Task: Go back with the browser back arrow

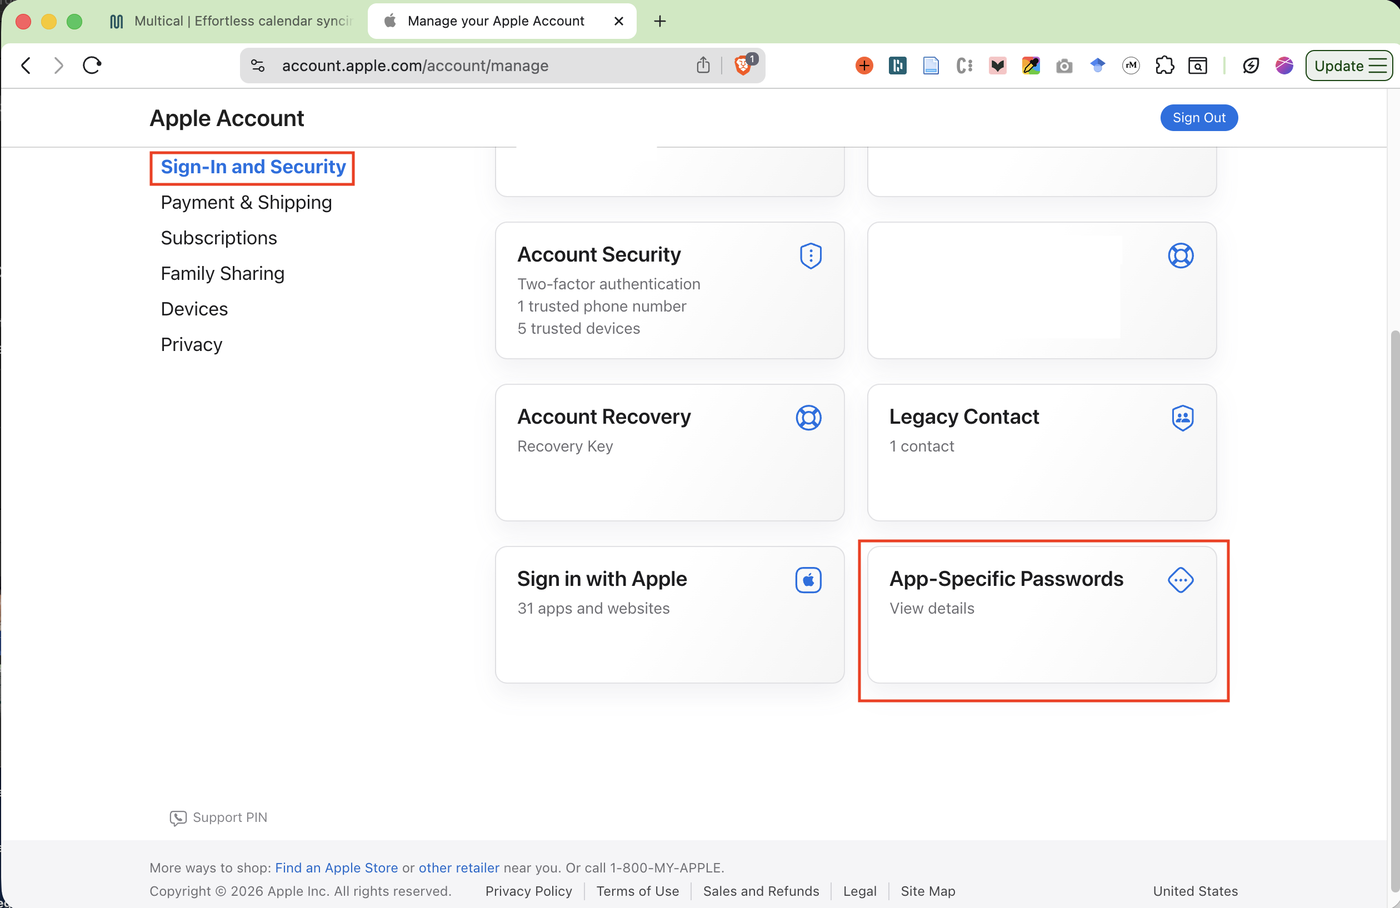Action: 26,65
